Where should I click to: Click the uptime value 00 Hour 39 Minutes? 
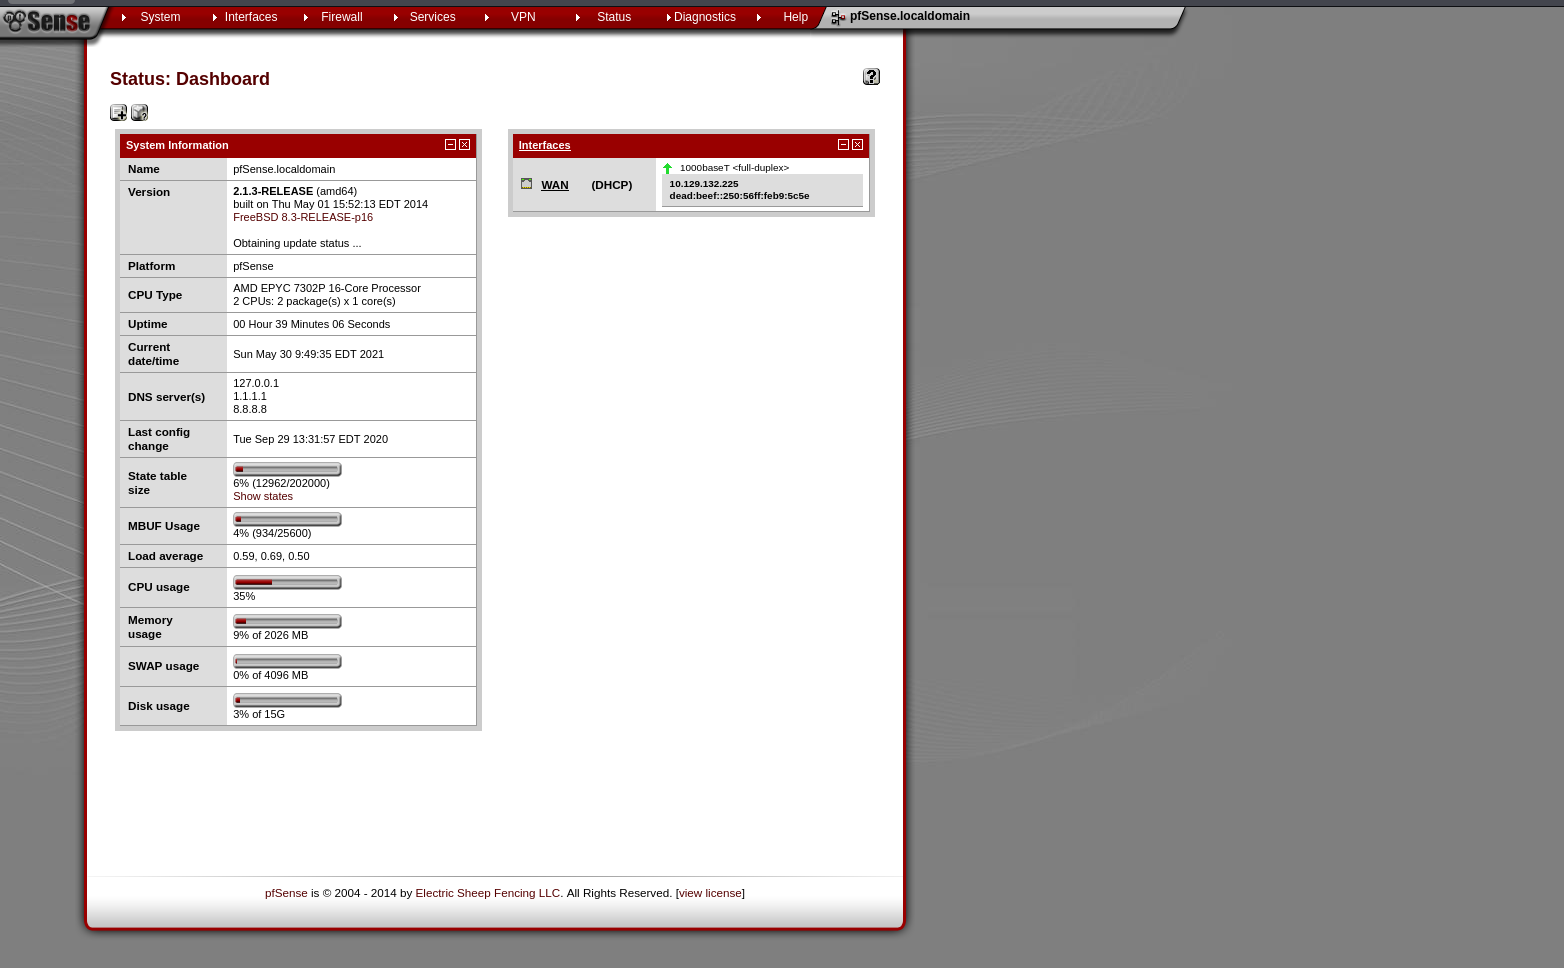point(311,324)
